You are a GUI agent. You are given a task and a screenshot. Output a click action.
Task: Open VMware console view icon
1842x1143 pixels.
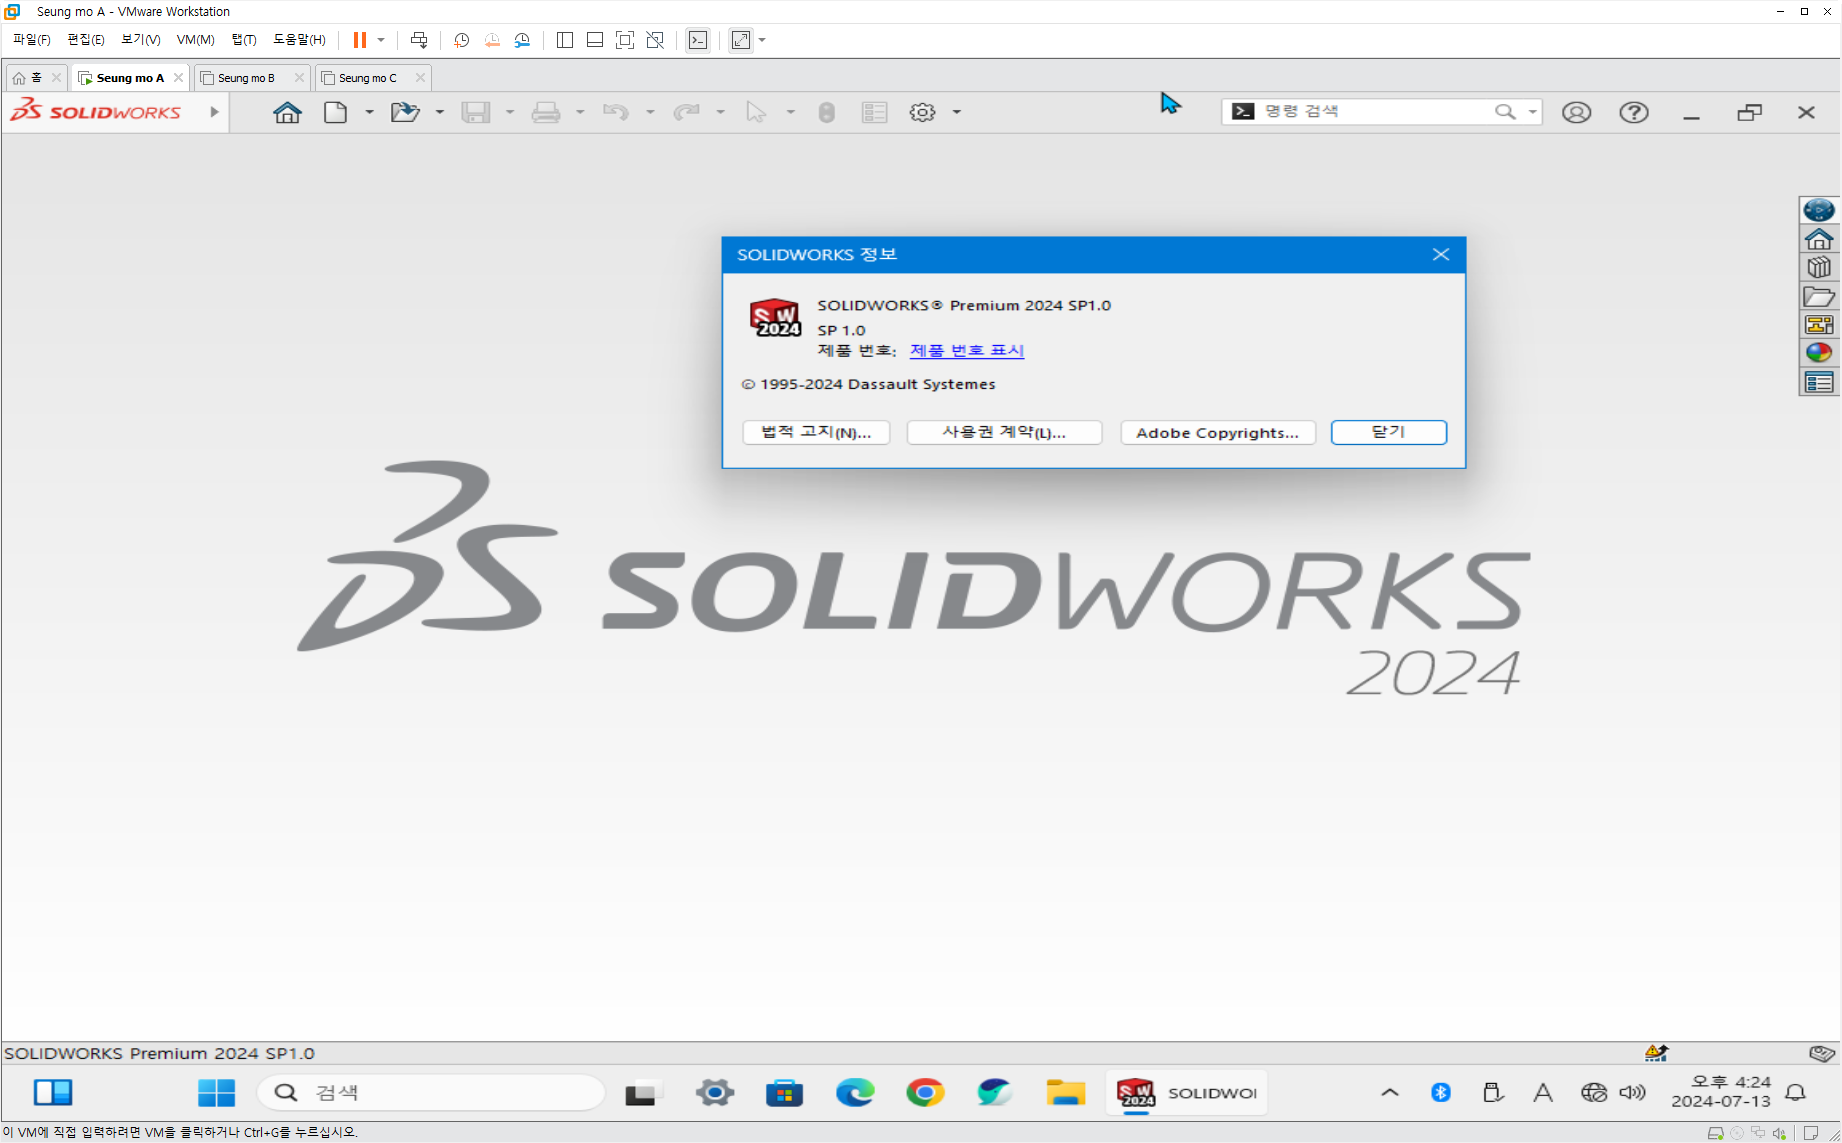(x=698, y=40)
